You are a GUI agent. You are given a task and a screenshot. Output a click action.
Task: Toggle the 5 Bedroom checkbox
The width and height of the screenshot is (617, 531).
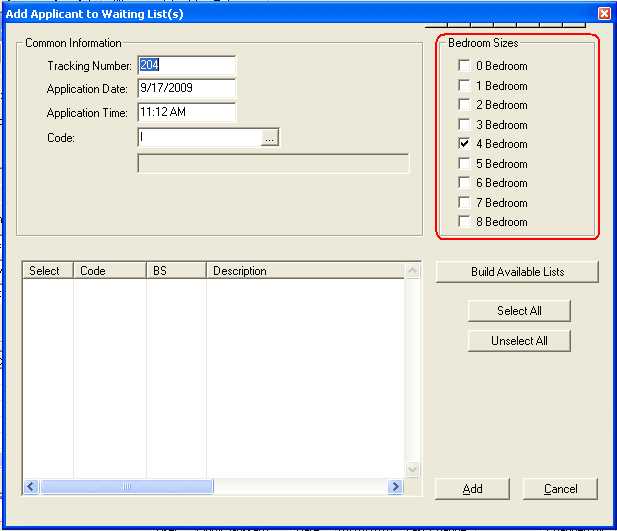click(x=464, y=164)
